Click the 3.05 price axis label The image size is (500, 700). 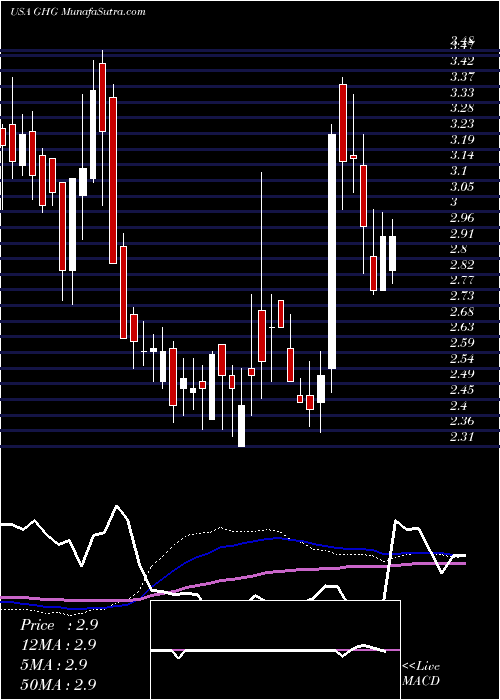[x=462, y=186]
